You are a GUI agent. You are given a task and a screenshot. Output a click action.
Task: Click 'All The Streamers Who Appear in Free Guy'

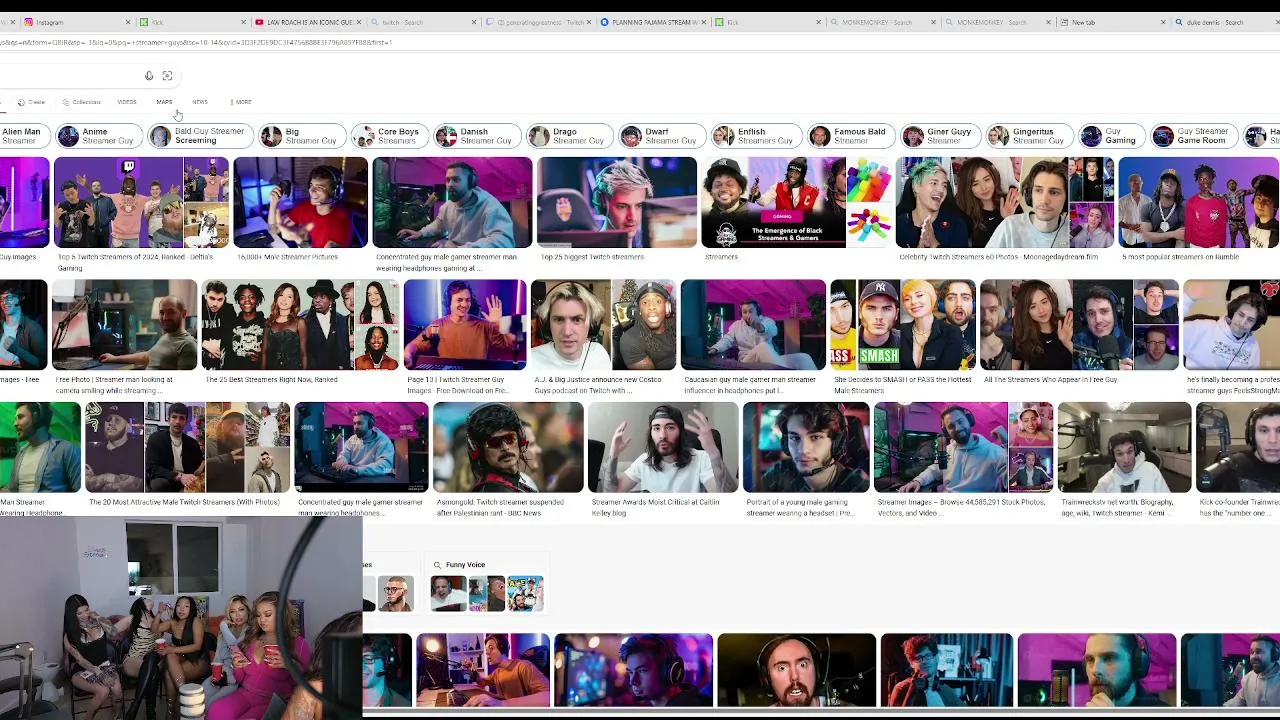[x=1050, y=380]
